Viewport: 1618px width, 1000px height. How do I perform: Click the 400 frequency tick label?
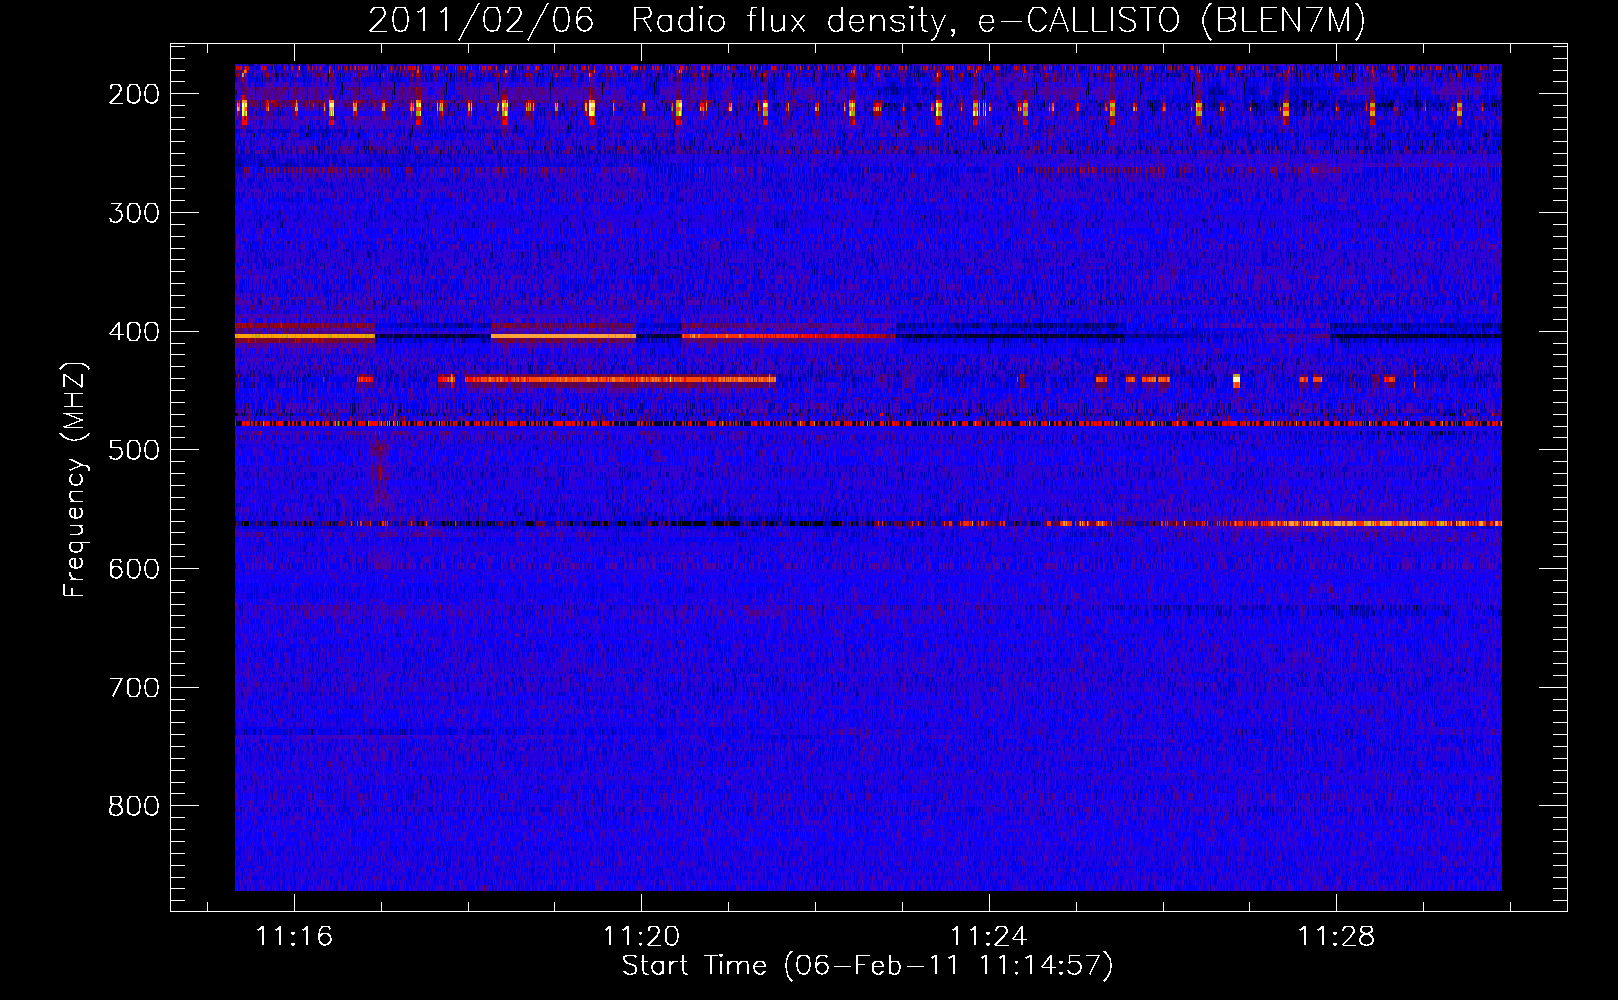click(x=134, y=332)
